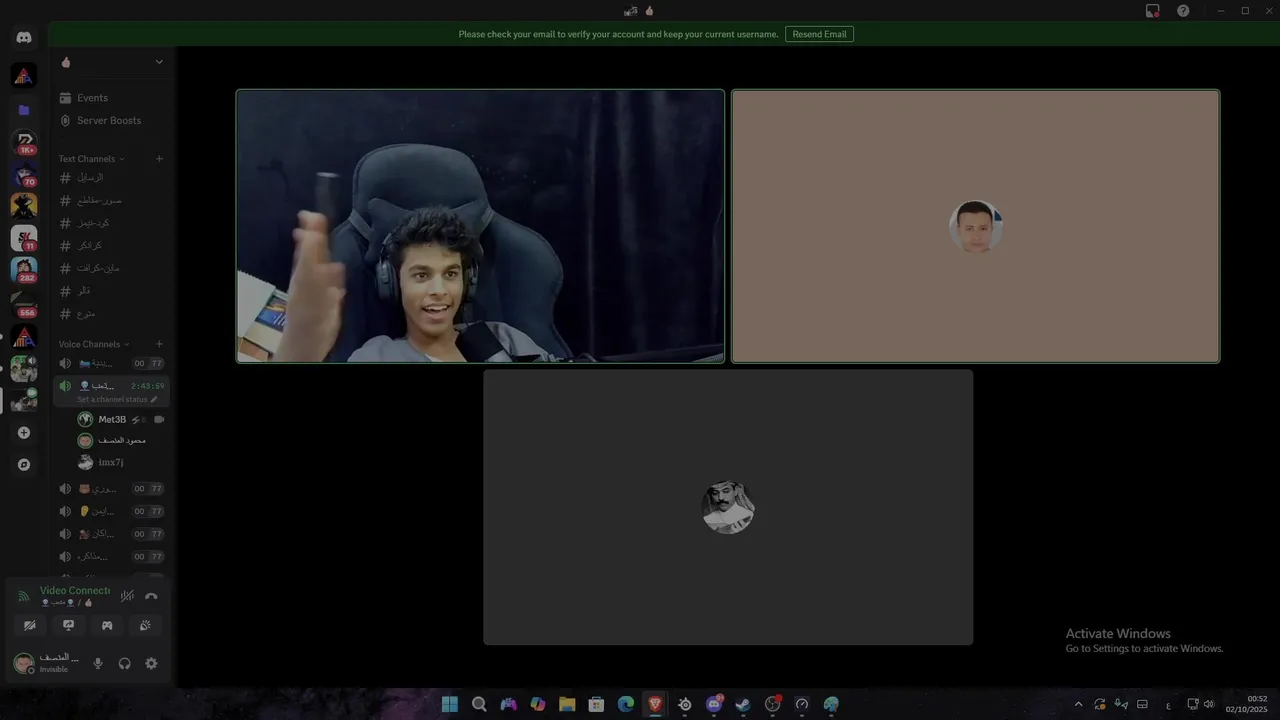Select Met3B in the voice channel
This screenshot has height=720, width=1280.
tap(120, 420)
